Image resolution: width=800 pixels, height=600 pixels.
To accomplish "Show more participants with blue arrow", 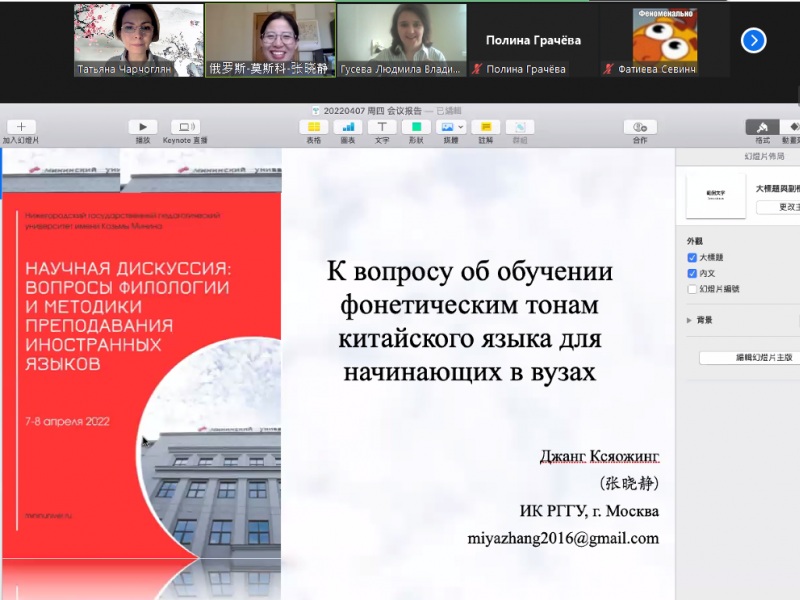I will pyautogui.click(x=753, y=40).
